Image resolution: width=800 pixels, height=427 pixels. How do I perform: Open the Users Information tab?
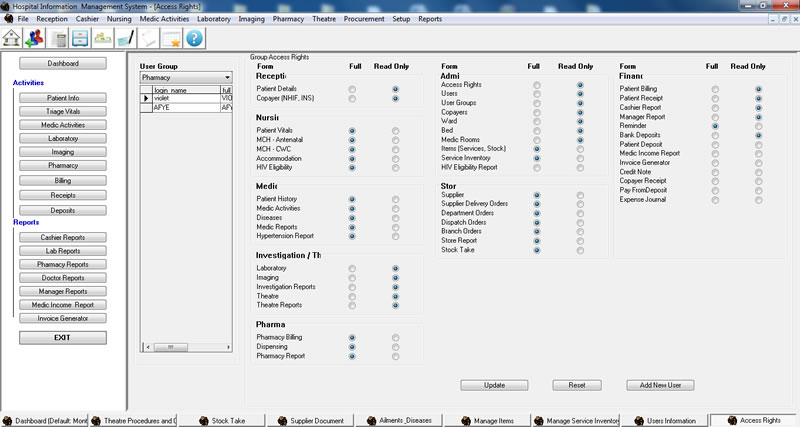pos(670,420)
